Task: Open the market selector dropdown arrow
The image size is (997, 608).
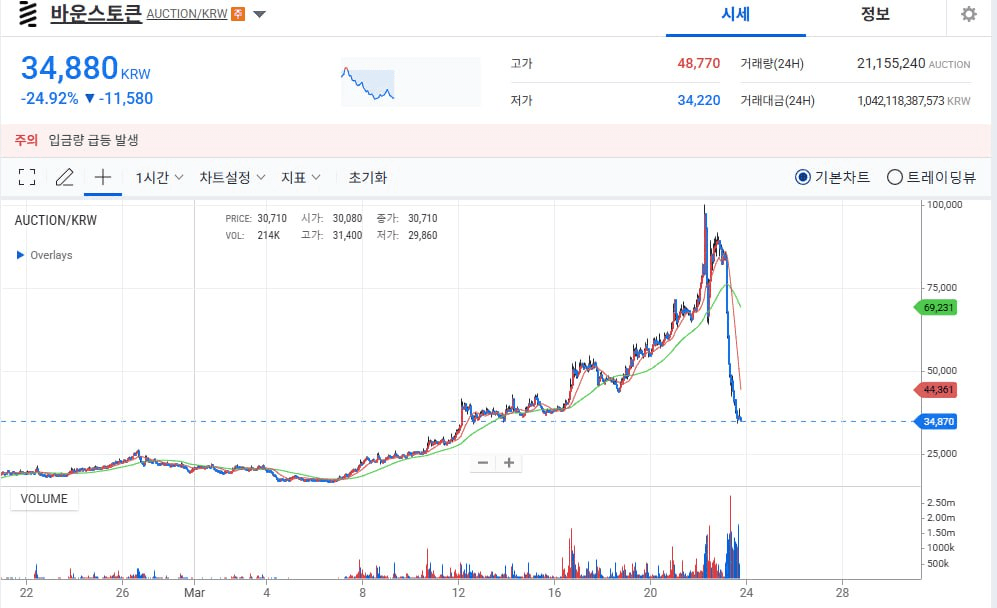Action: pos(259,14)
